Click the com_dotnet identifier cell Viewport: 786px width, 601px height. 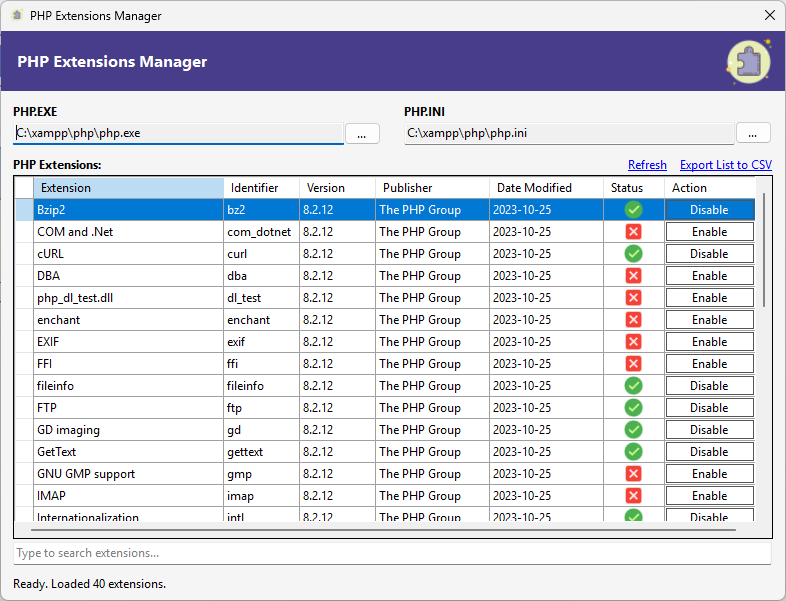(261, 232)
